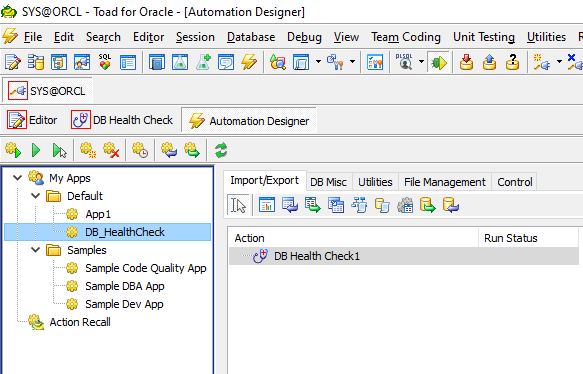Click the chart report action icon
The image size is (583, 374).
tap(267, 205)
